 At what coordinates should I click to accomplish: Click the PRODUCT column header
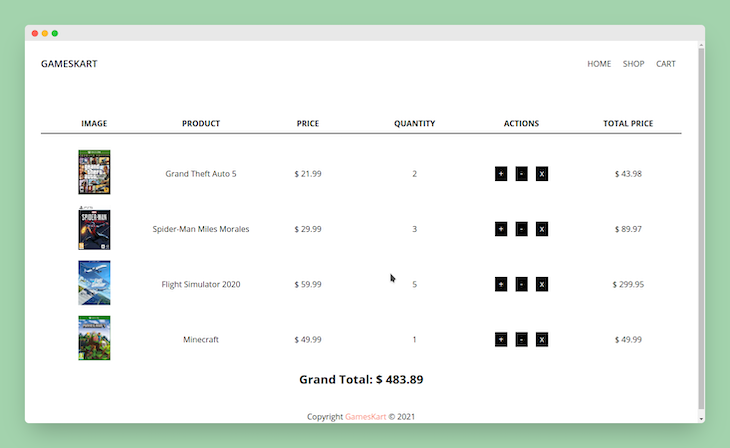[201, 123]
